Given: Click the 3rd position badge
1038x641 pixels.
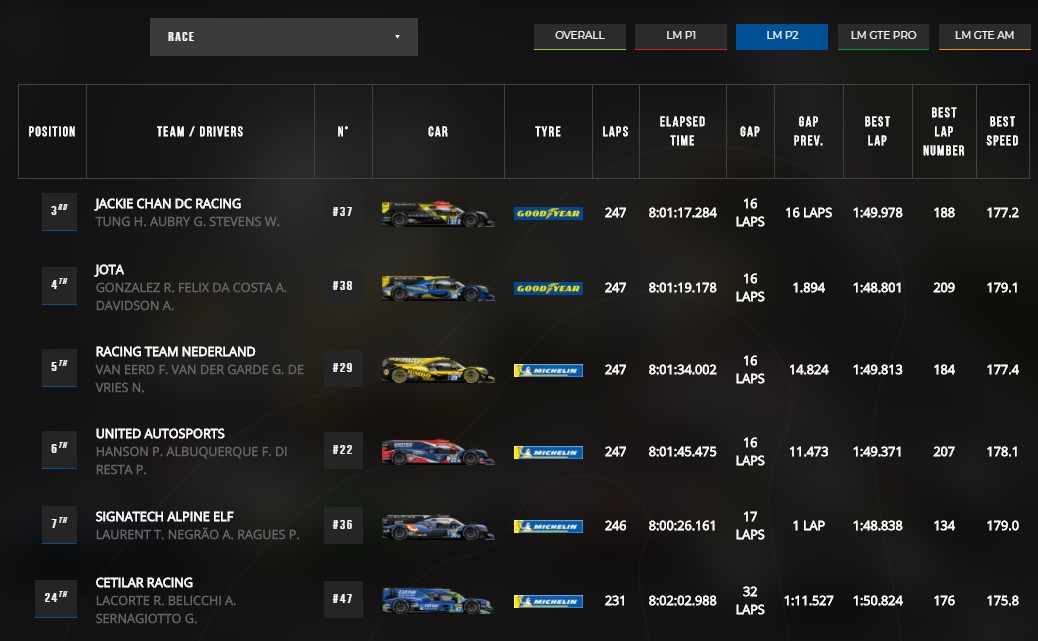Looking at the screenshot, I should pos(59,211).
